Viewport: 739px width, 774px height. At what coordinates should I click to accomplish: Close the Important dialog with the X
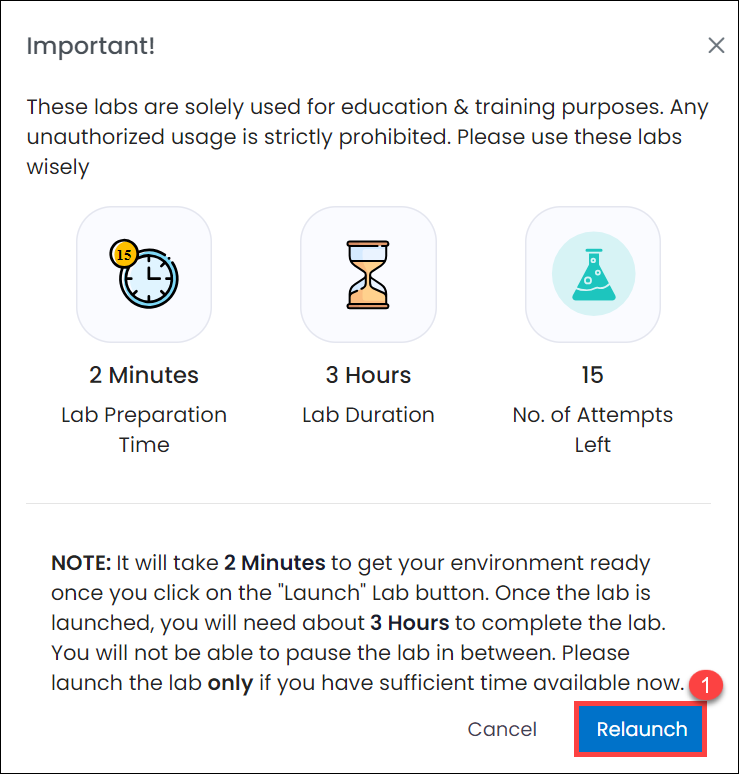[x=716, y=45]
